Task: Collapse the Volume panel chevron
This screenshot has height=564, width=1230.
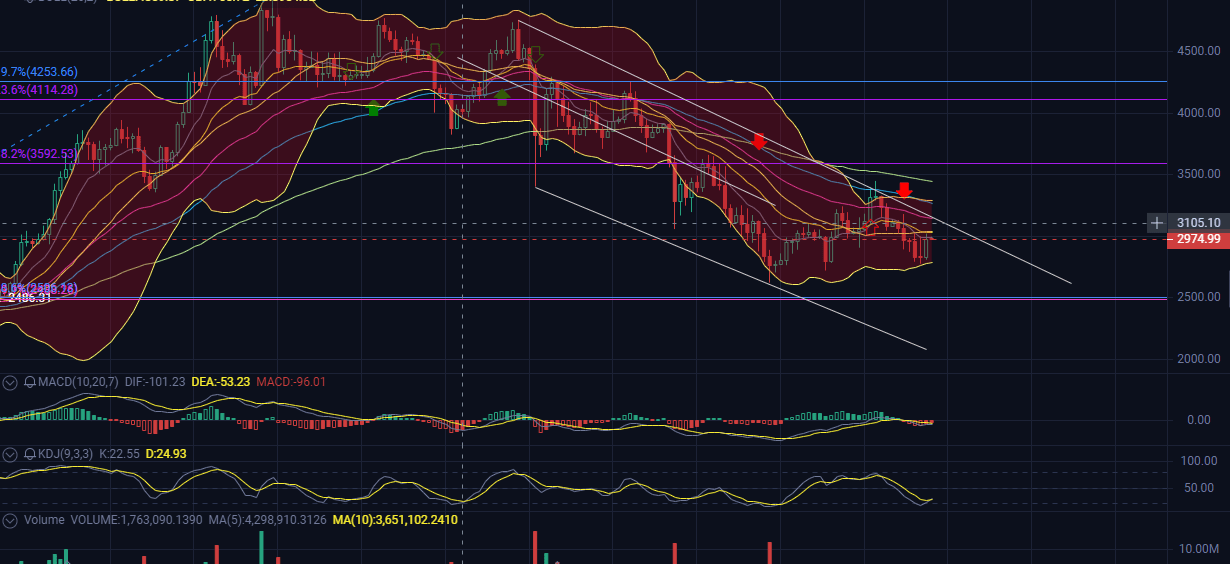Action: 10,520
